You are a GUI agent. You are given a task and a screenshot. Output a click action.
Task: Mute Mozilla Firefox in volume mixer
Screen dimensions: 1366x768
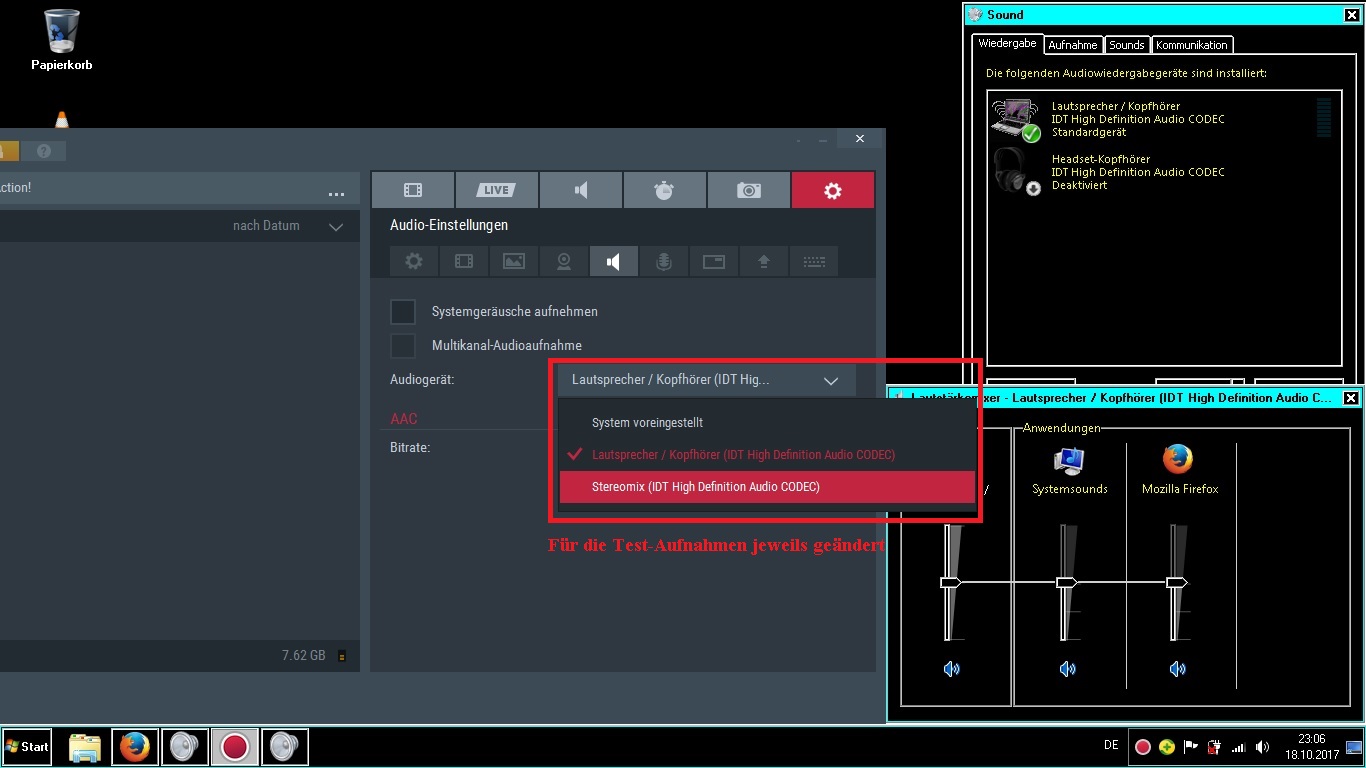(x=1178, y=669)
